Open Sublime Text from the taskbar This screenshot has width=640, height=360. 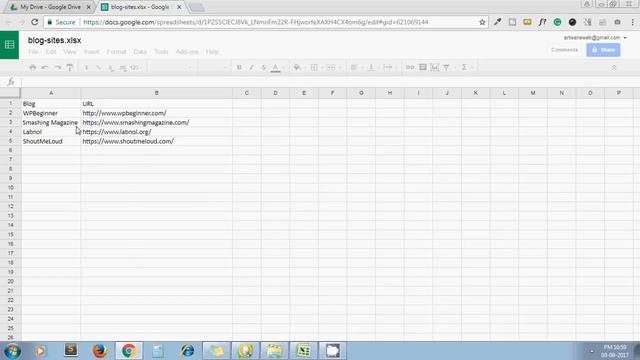(71, 351)
